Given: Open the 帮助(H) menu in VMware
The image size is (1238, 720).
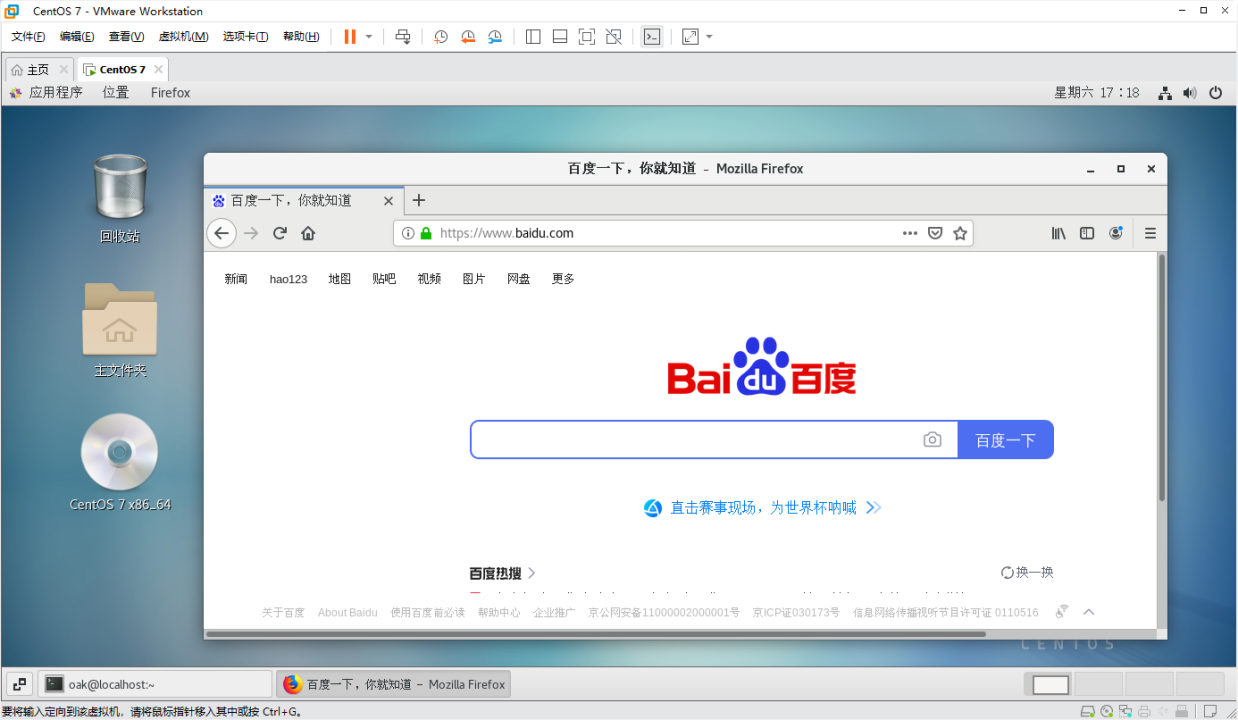Looking at the screenshot, I should point(301,36).
